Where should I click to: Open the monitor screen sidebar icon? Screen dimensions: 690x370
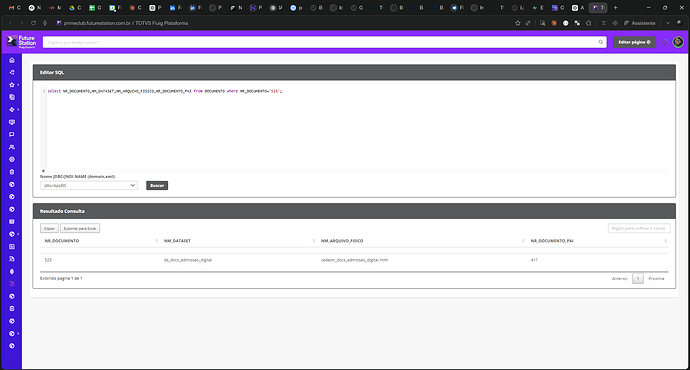(x=12, y=122)
